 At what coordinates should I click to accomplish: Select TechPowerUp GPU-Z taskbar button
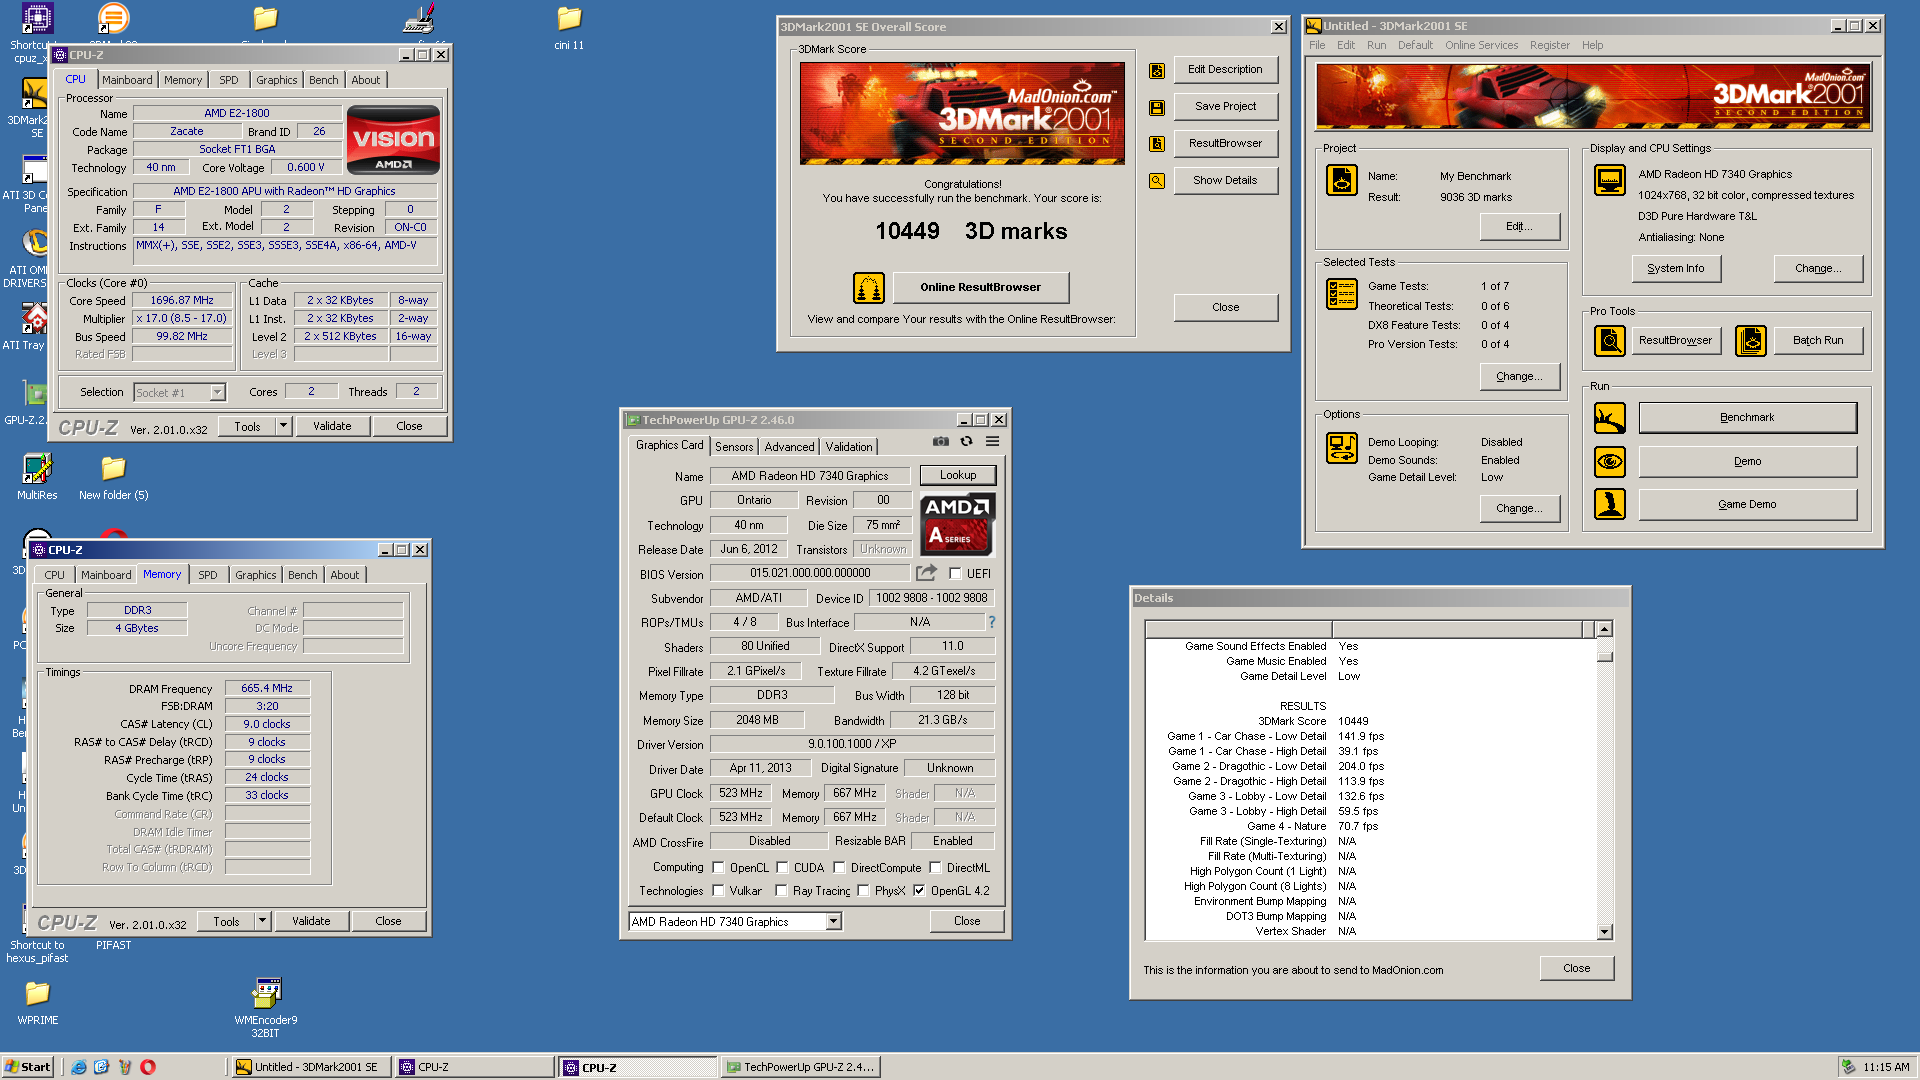(x=800, y=1067)
